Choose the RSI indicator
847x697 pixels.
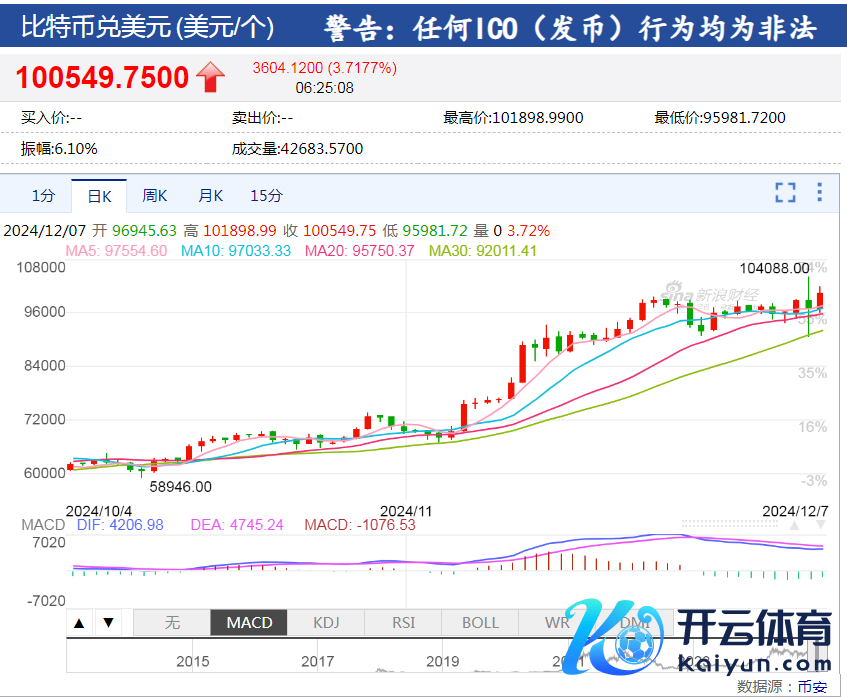click(x=403, y=623)
